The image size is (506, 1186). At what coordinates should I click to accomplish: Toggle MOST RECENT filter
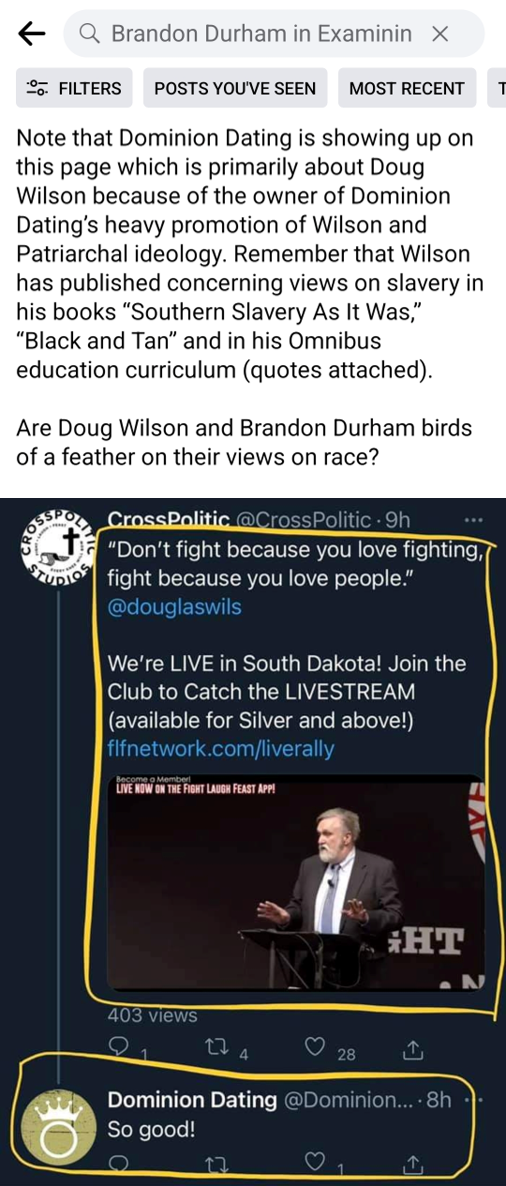tap(407, 88)
